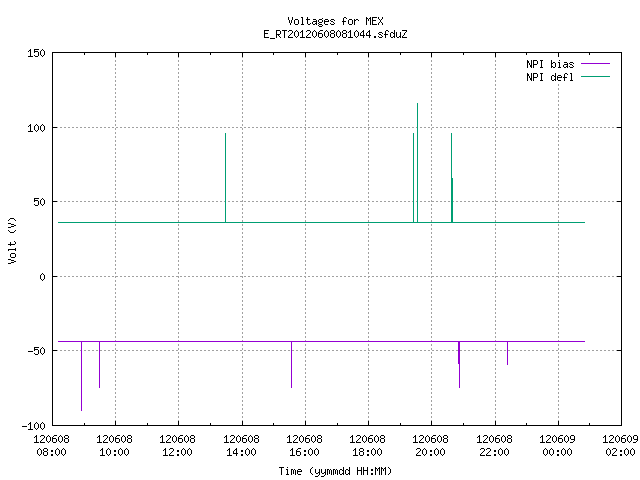Click the deepest purple spike near 09:00
Viewport: 640px width, 480px height.
(x=82, y=376)
